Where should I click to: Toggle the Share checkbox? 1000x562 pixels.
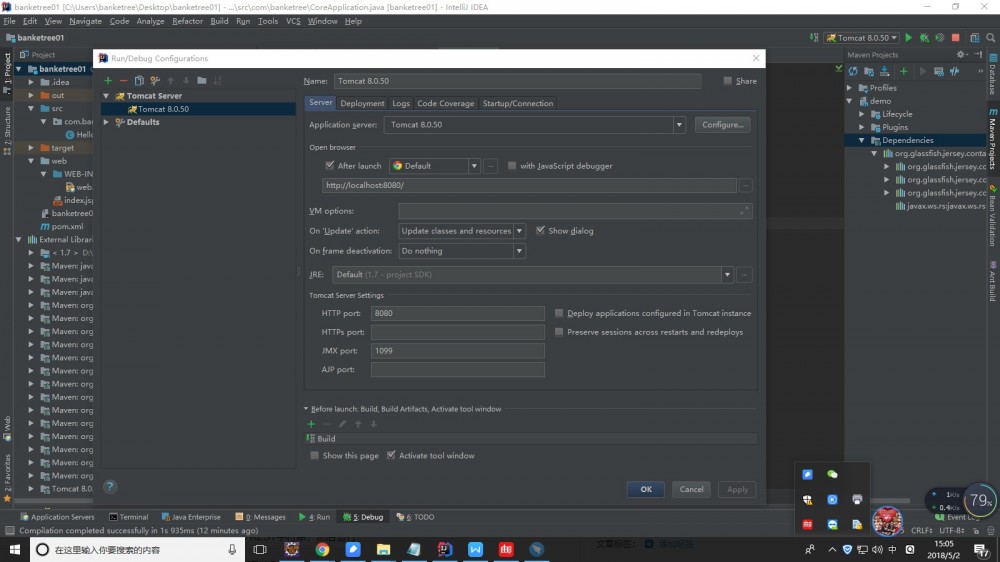[728, 81]
